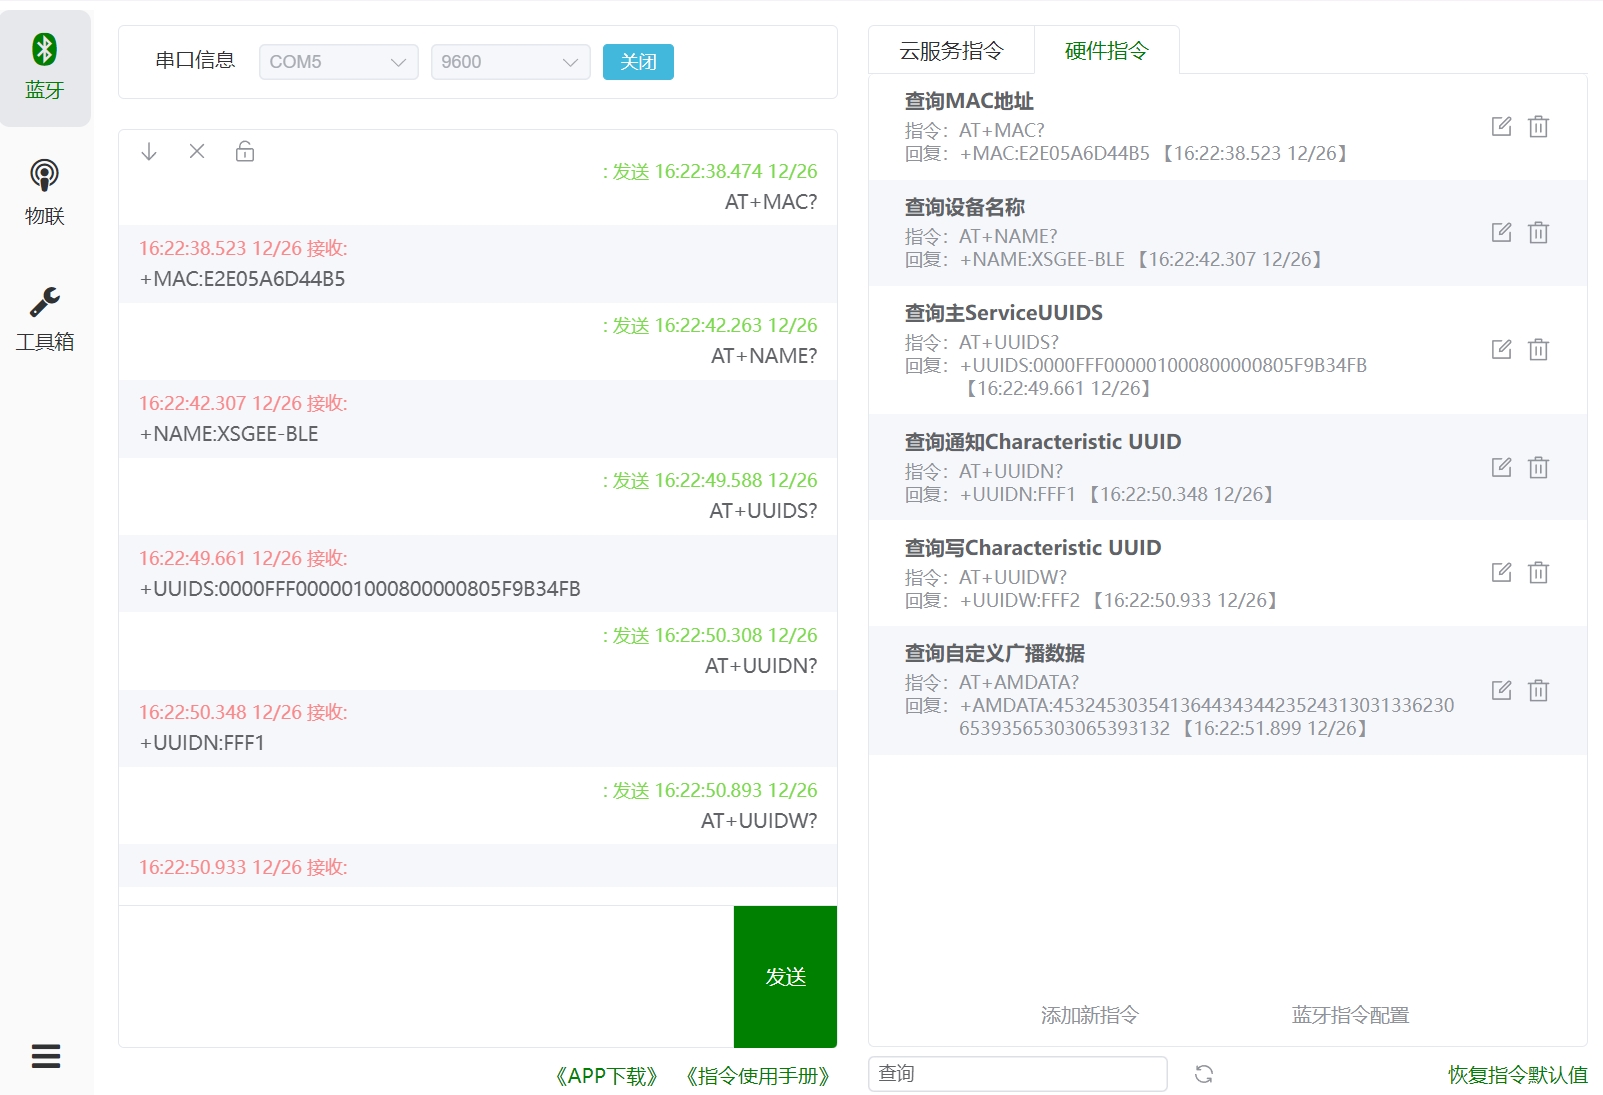Screen dimensions: 1603x1095
Task: Open the Bluetooth (蓝牙) sidebar section
Action: click(x=45, y=68)
